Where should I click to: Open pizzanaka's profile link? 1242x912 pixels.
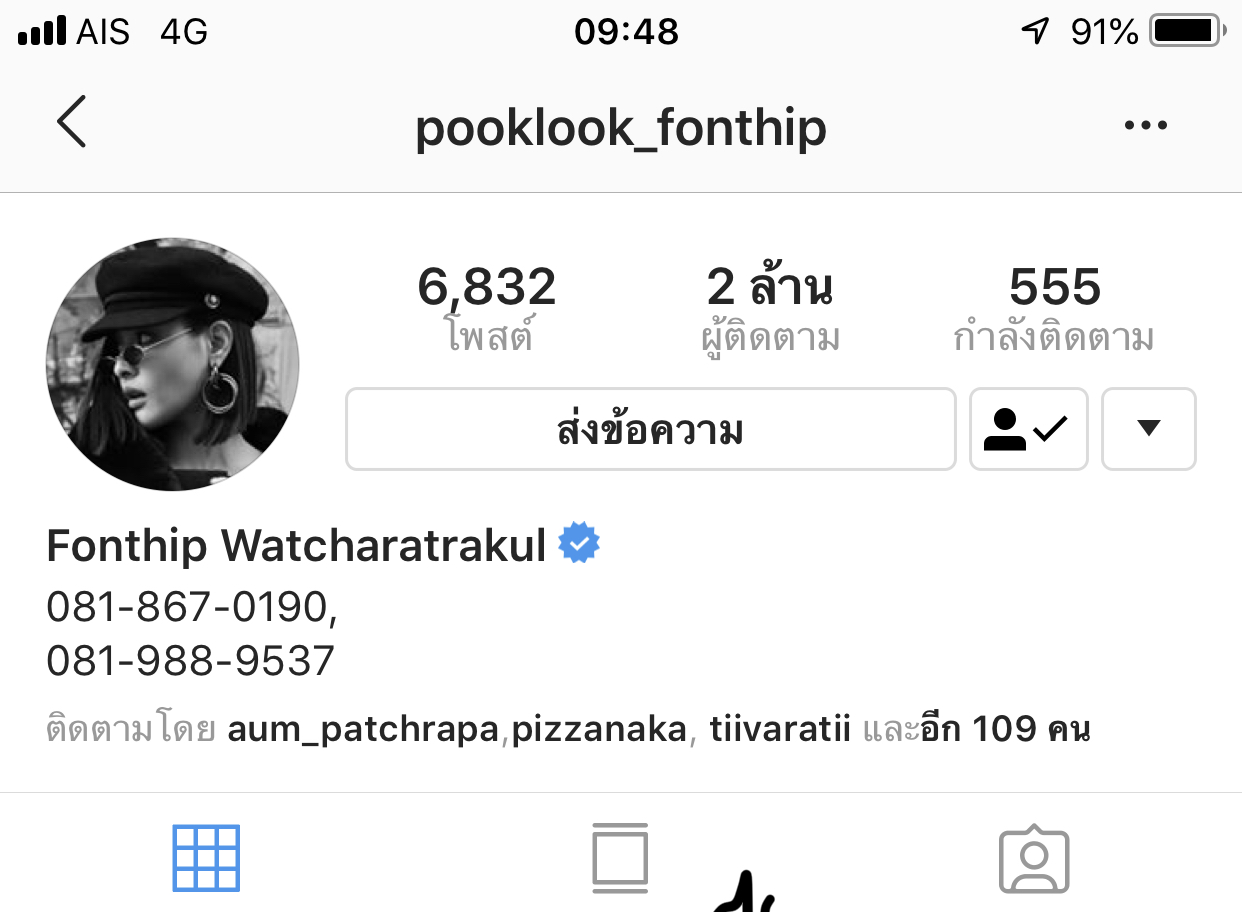click(599, 730)
